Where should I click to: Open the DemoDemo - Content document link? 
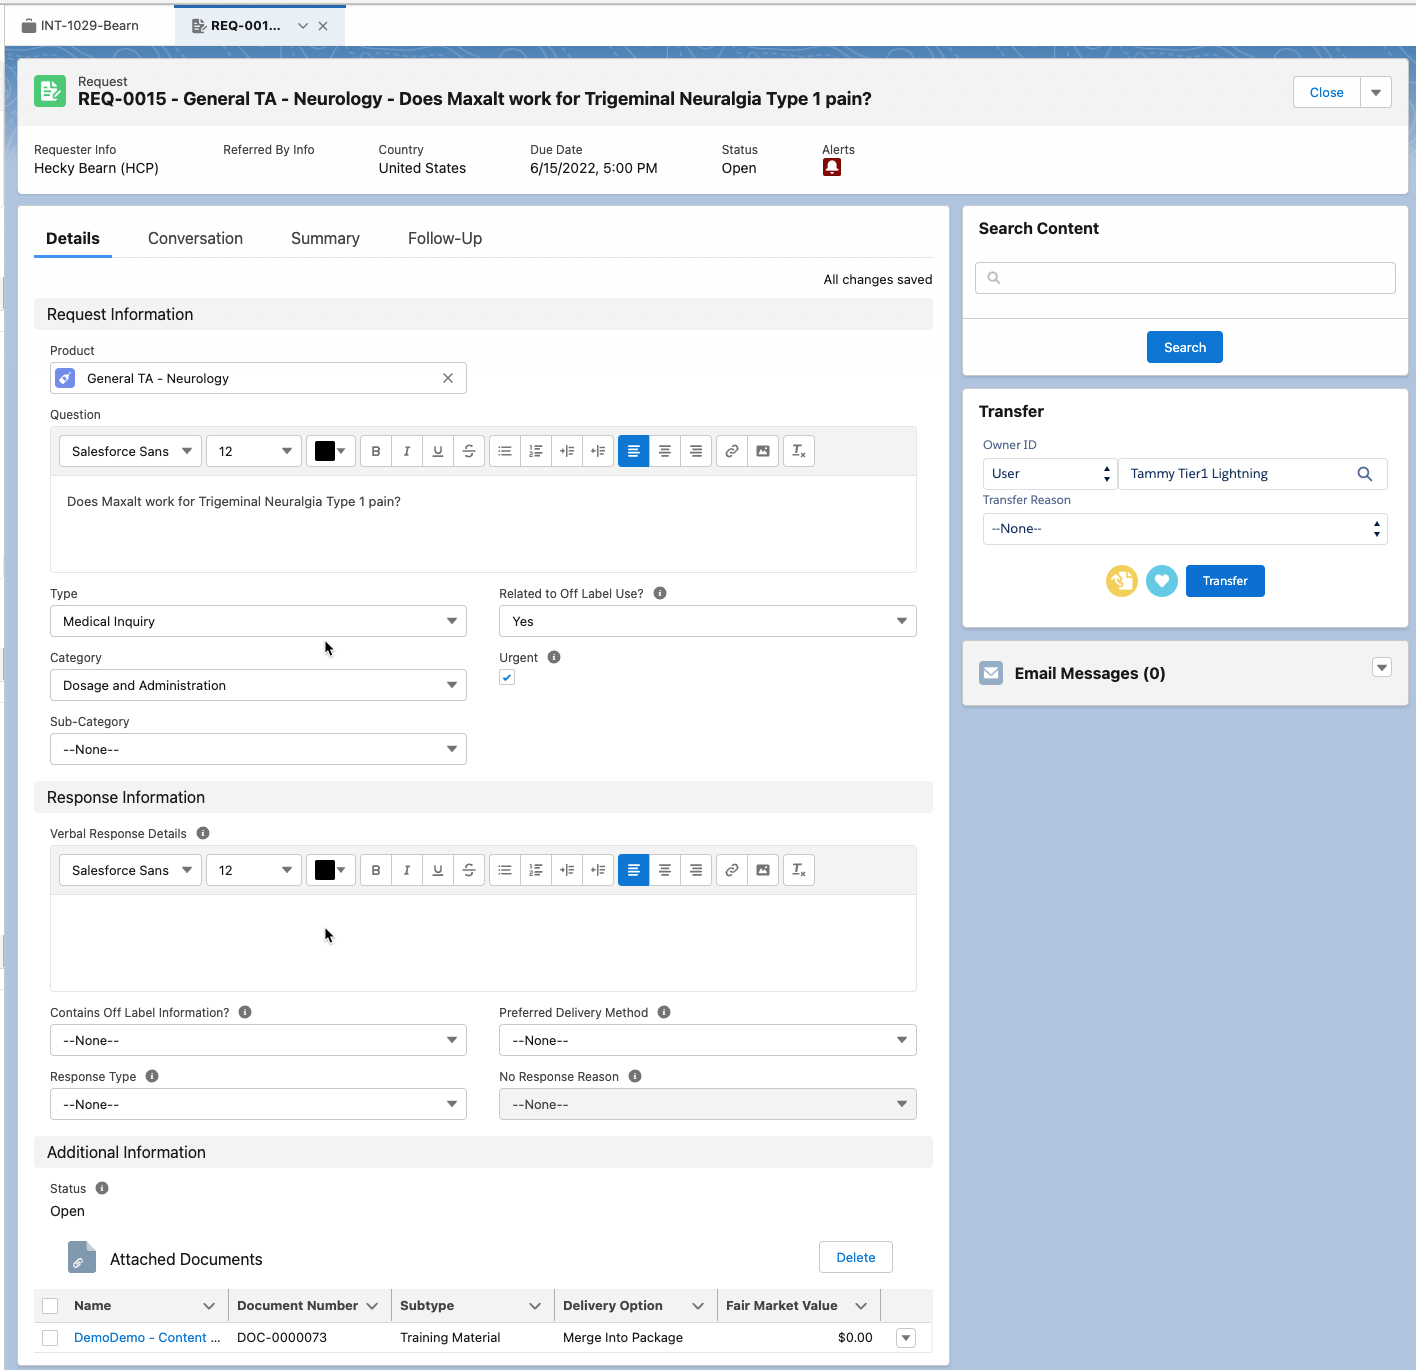click(146, 1338)
